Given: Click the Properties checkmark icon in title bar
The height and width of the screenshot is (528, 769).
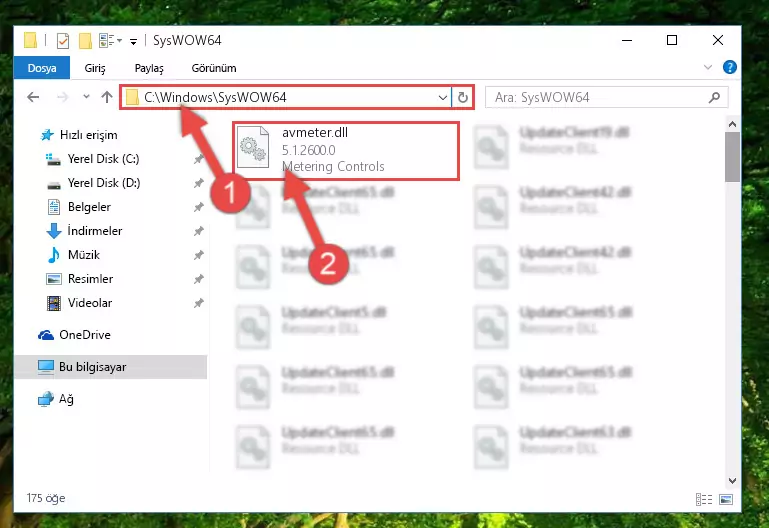Looking at the screenshot, I should click(x=63, y=41).
